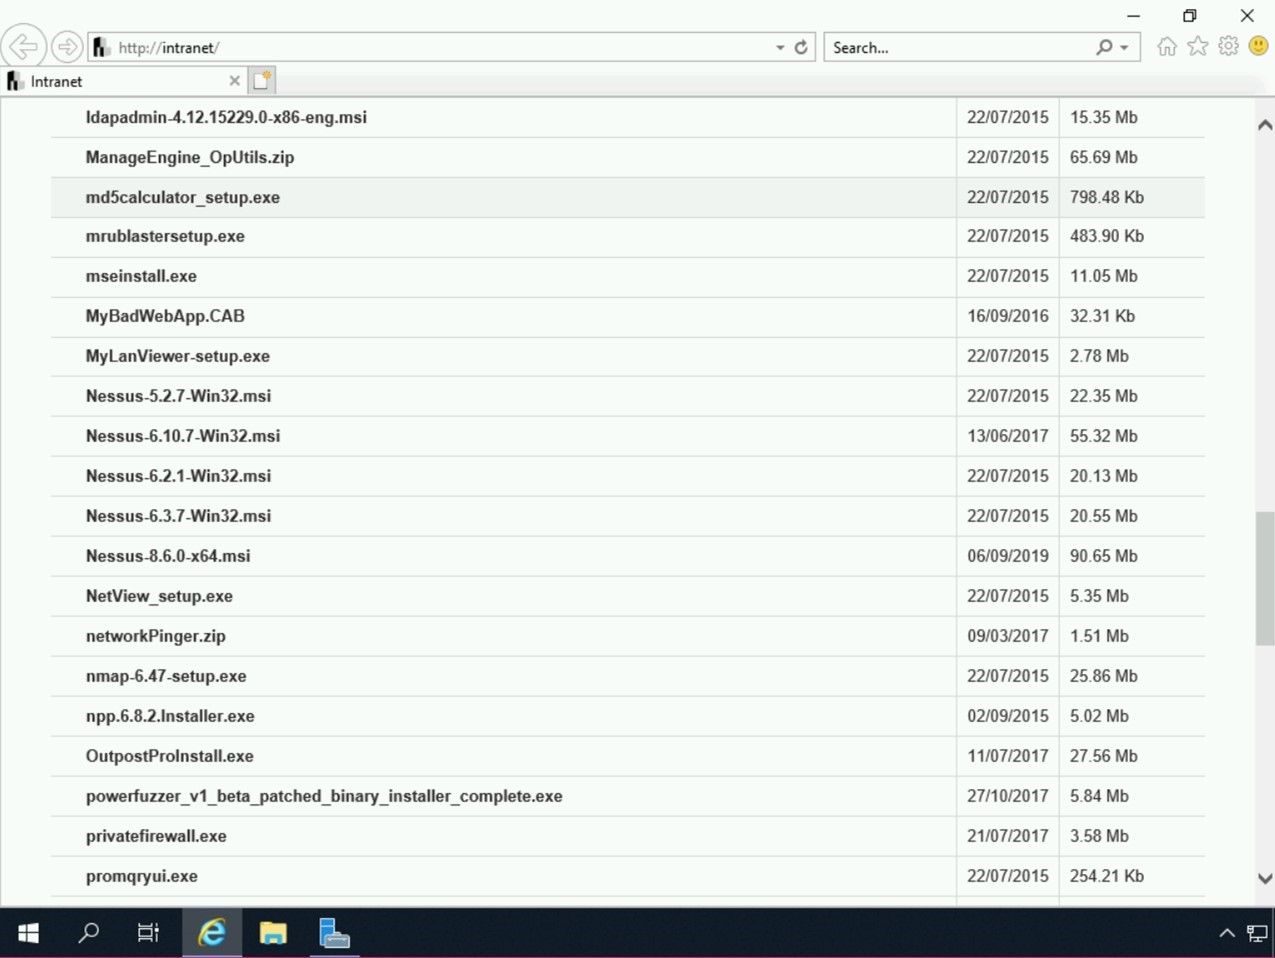Screen dimensions: 1275x958
Task: Click the page scrollbar down arrow
Action: (x=1265, y=878)
